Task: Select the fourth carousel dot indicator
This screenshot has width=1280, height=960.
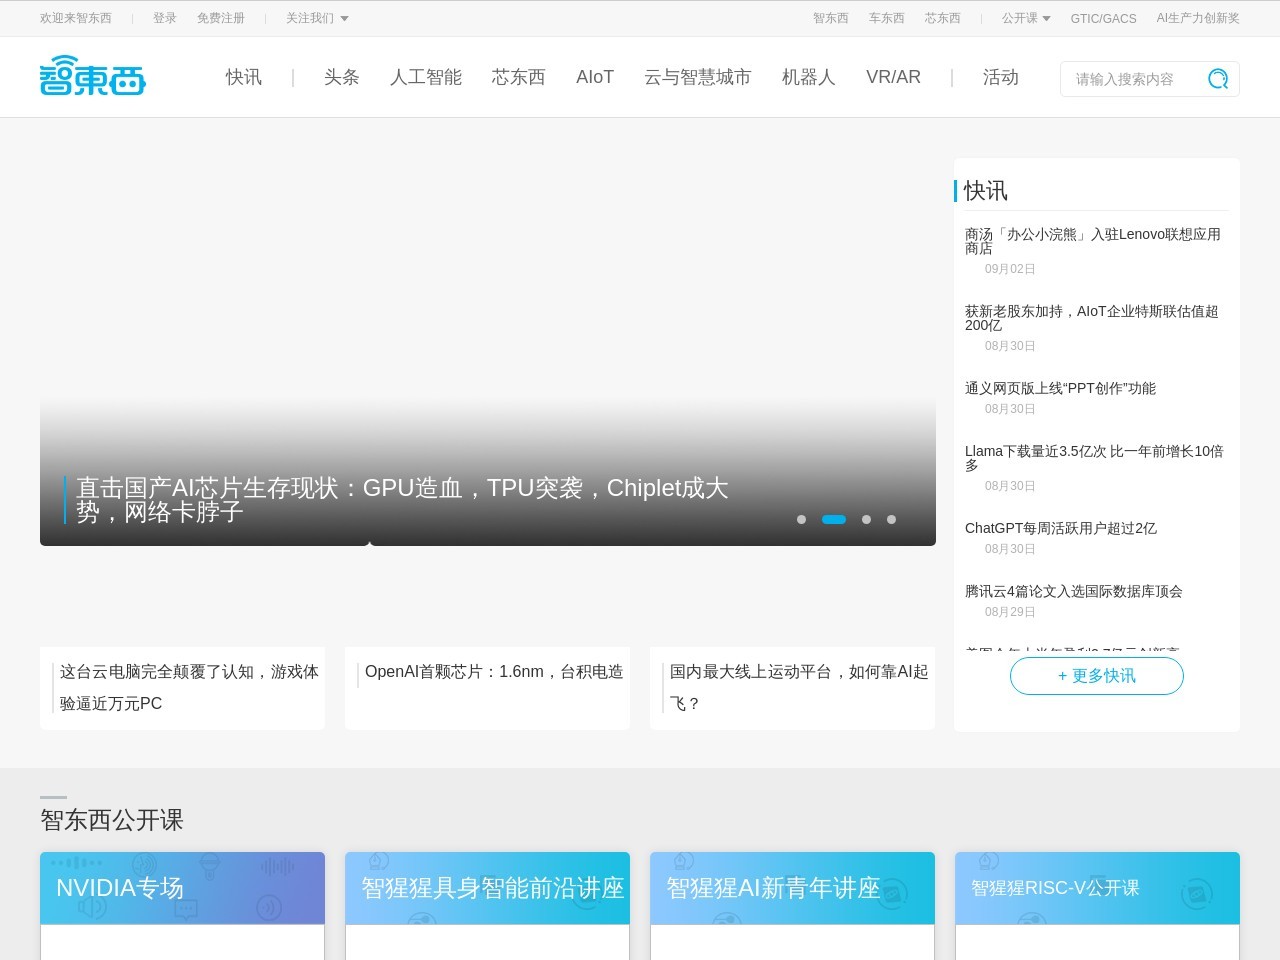Action: (891, 519)
